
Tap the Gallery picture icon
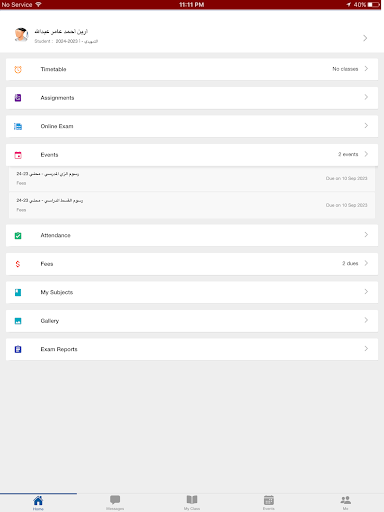(18, 321)
